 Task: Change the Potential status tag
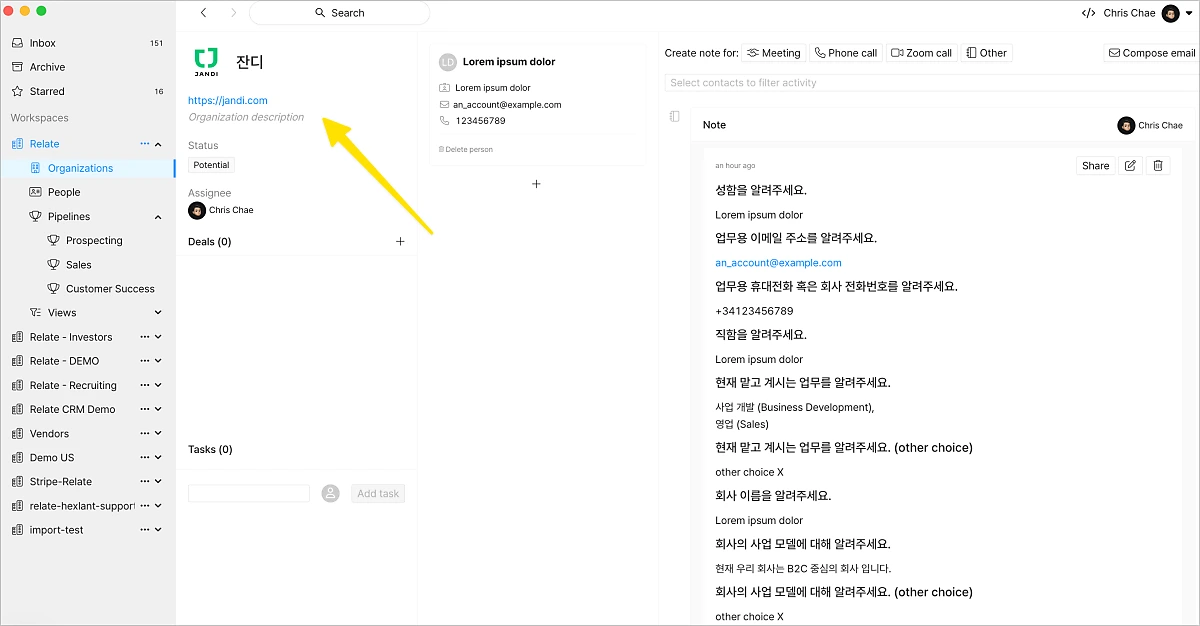[x=211, y=165]
